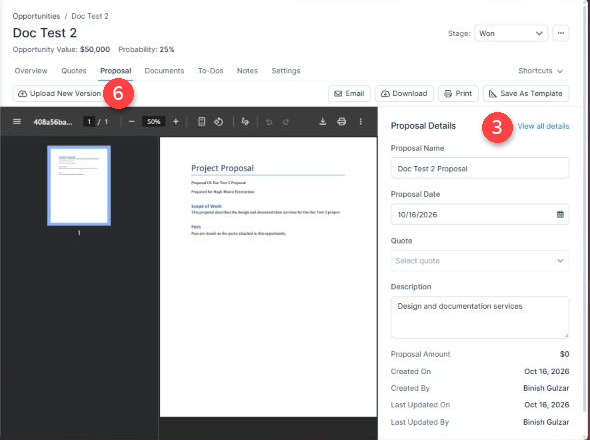This screenshot has width=590, height=440.
Task: Click the Last Updated On date value
Action: 547,405
